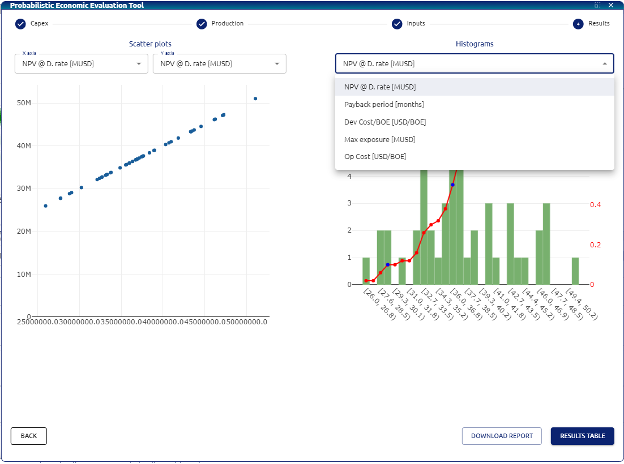Click the Production step checkmark icon
The height and width of the screenshot is (464, 624).
click(x=202, y=23)
